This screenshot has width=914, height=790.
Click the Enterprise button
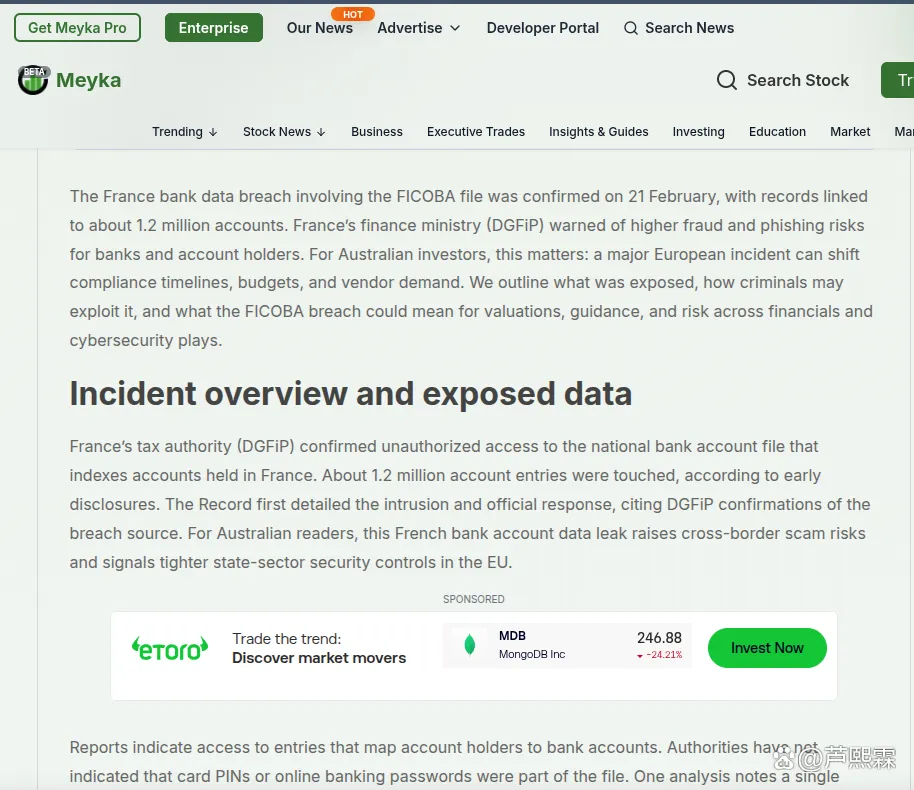click(x=213, y=27)
